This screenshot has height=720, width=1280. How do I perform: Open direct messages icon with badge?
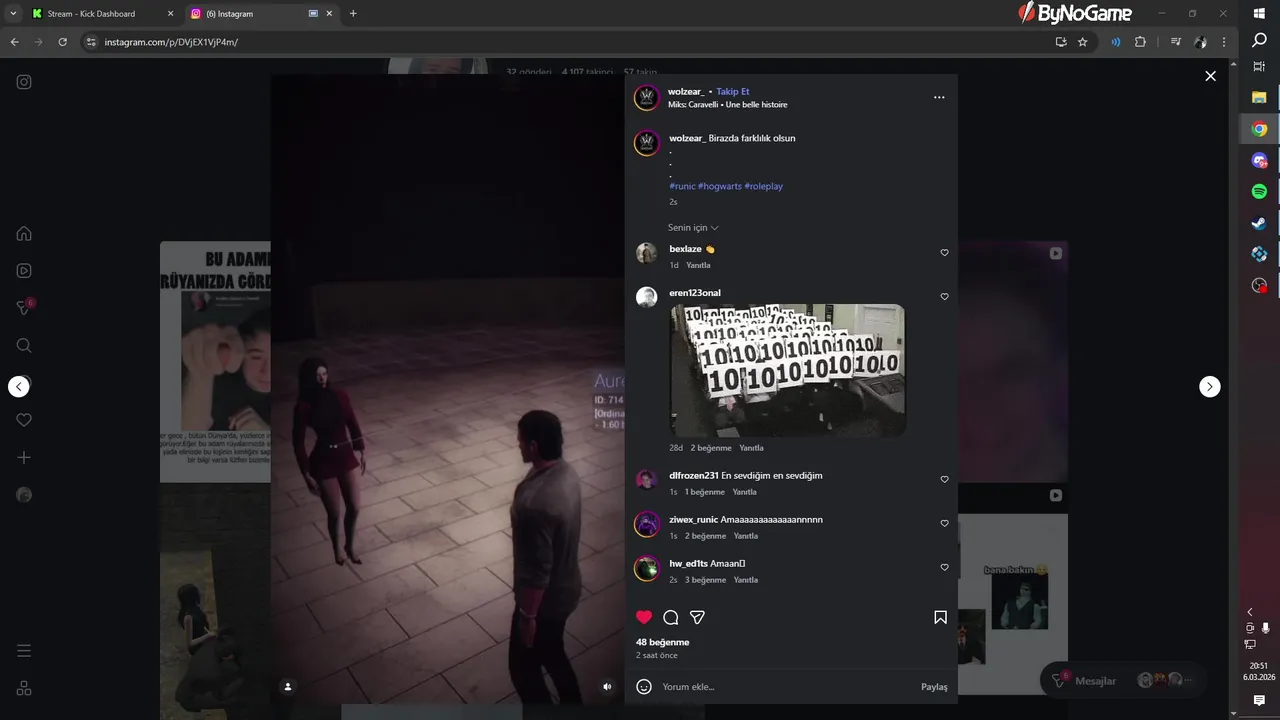24,308
